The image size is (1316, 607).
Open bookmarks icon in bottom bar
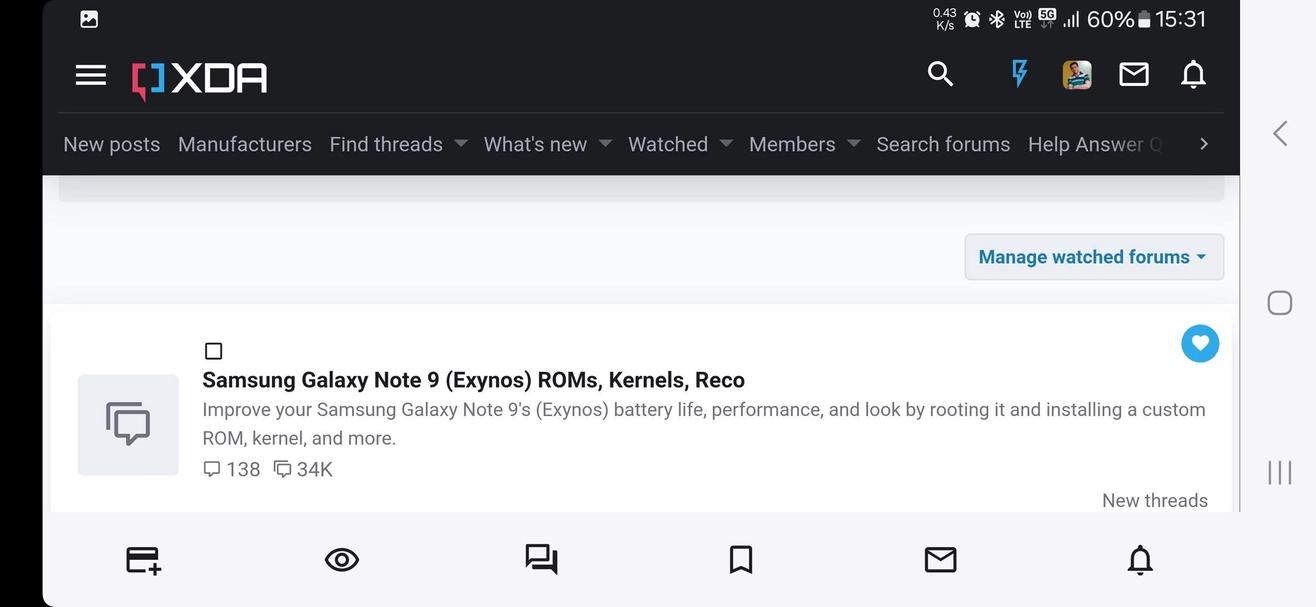pos(741,560)
